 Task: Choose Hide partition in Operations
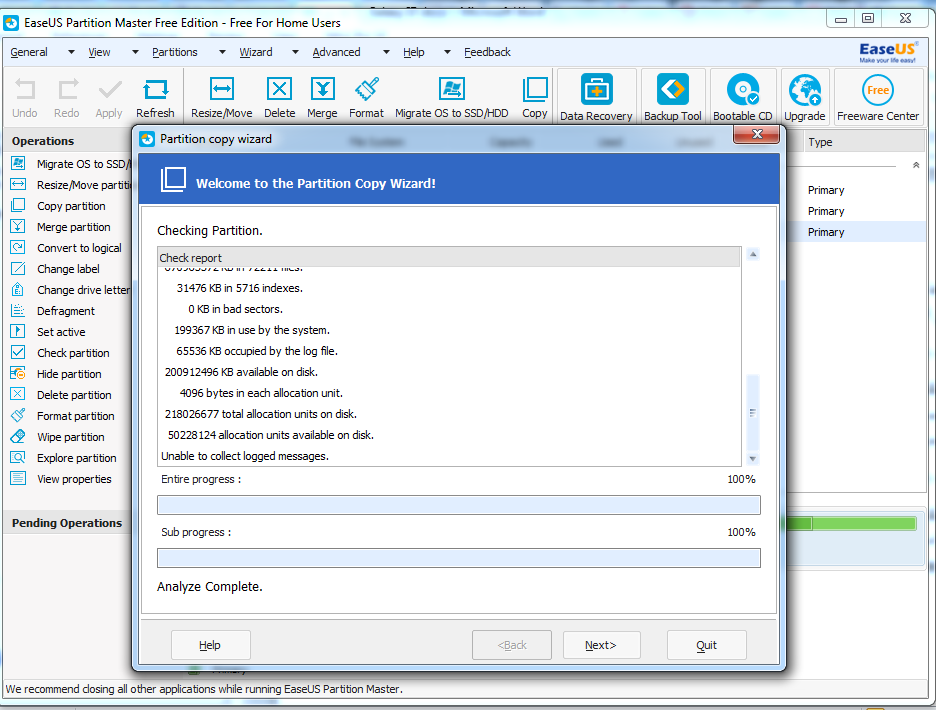tap(69, 374)
